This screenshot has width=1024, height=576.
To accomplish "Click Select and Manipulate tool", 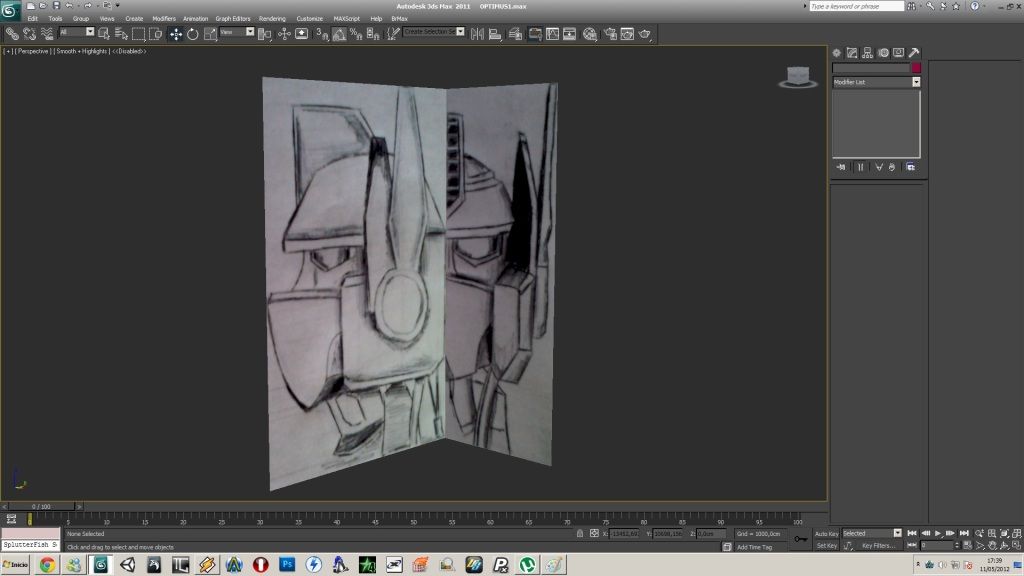I will pos(284,34).
